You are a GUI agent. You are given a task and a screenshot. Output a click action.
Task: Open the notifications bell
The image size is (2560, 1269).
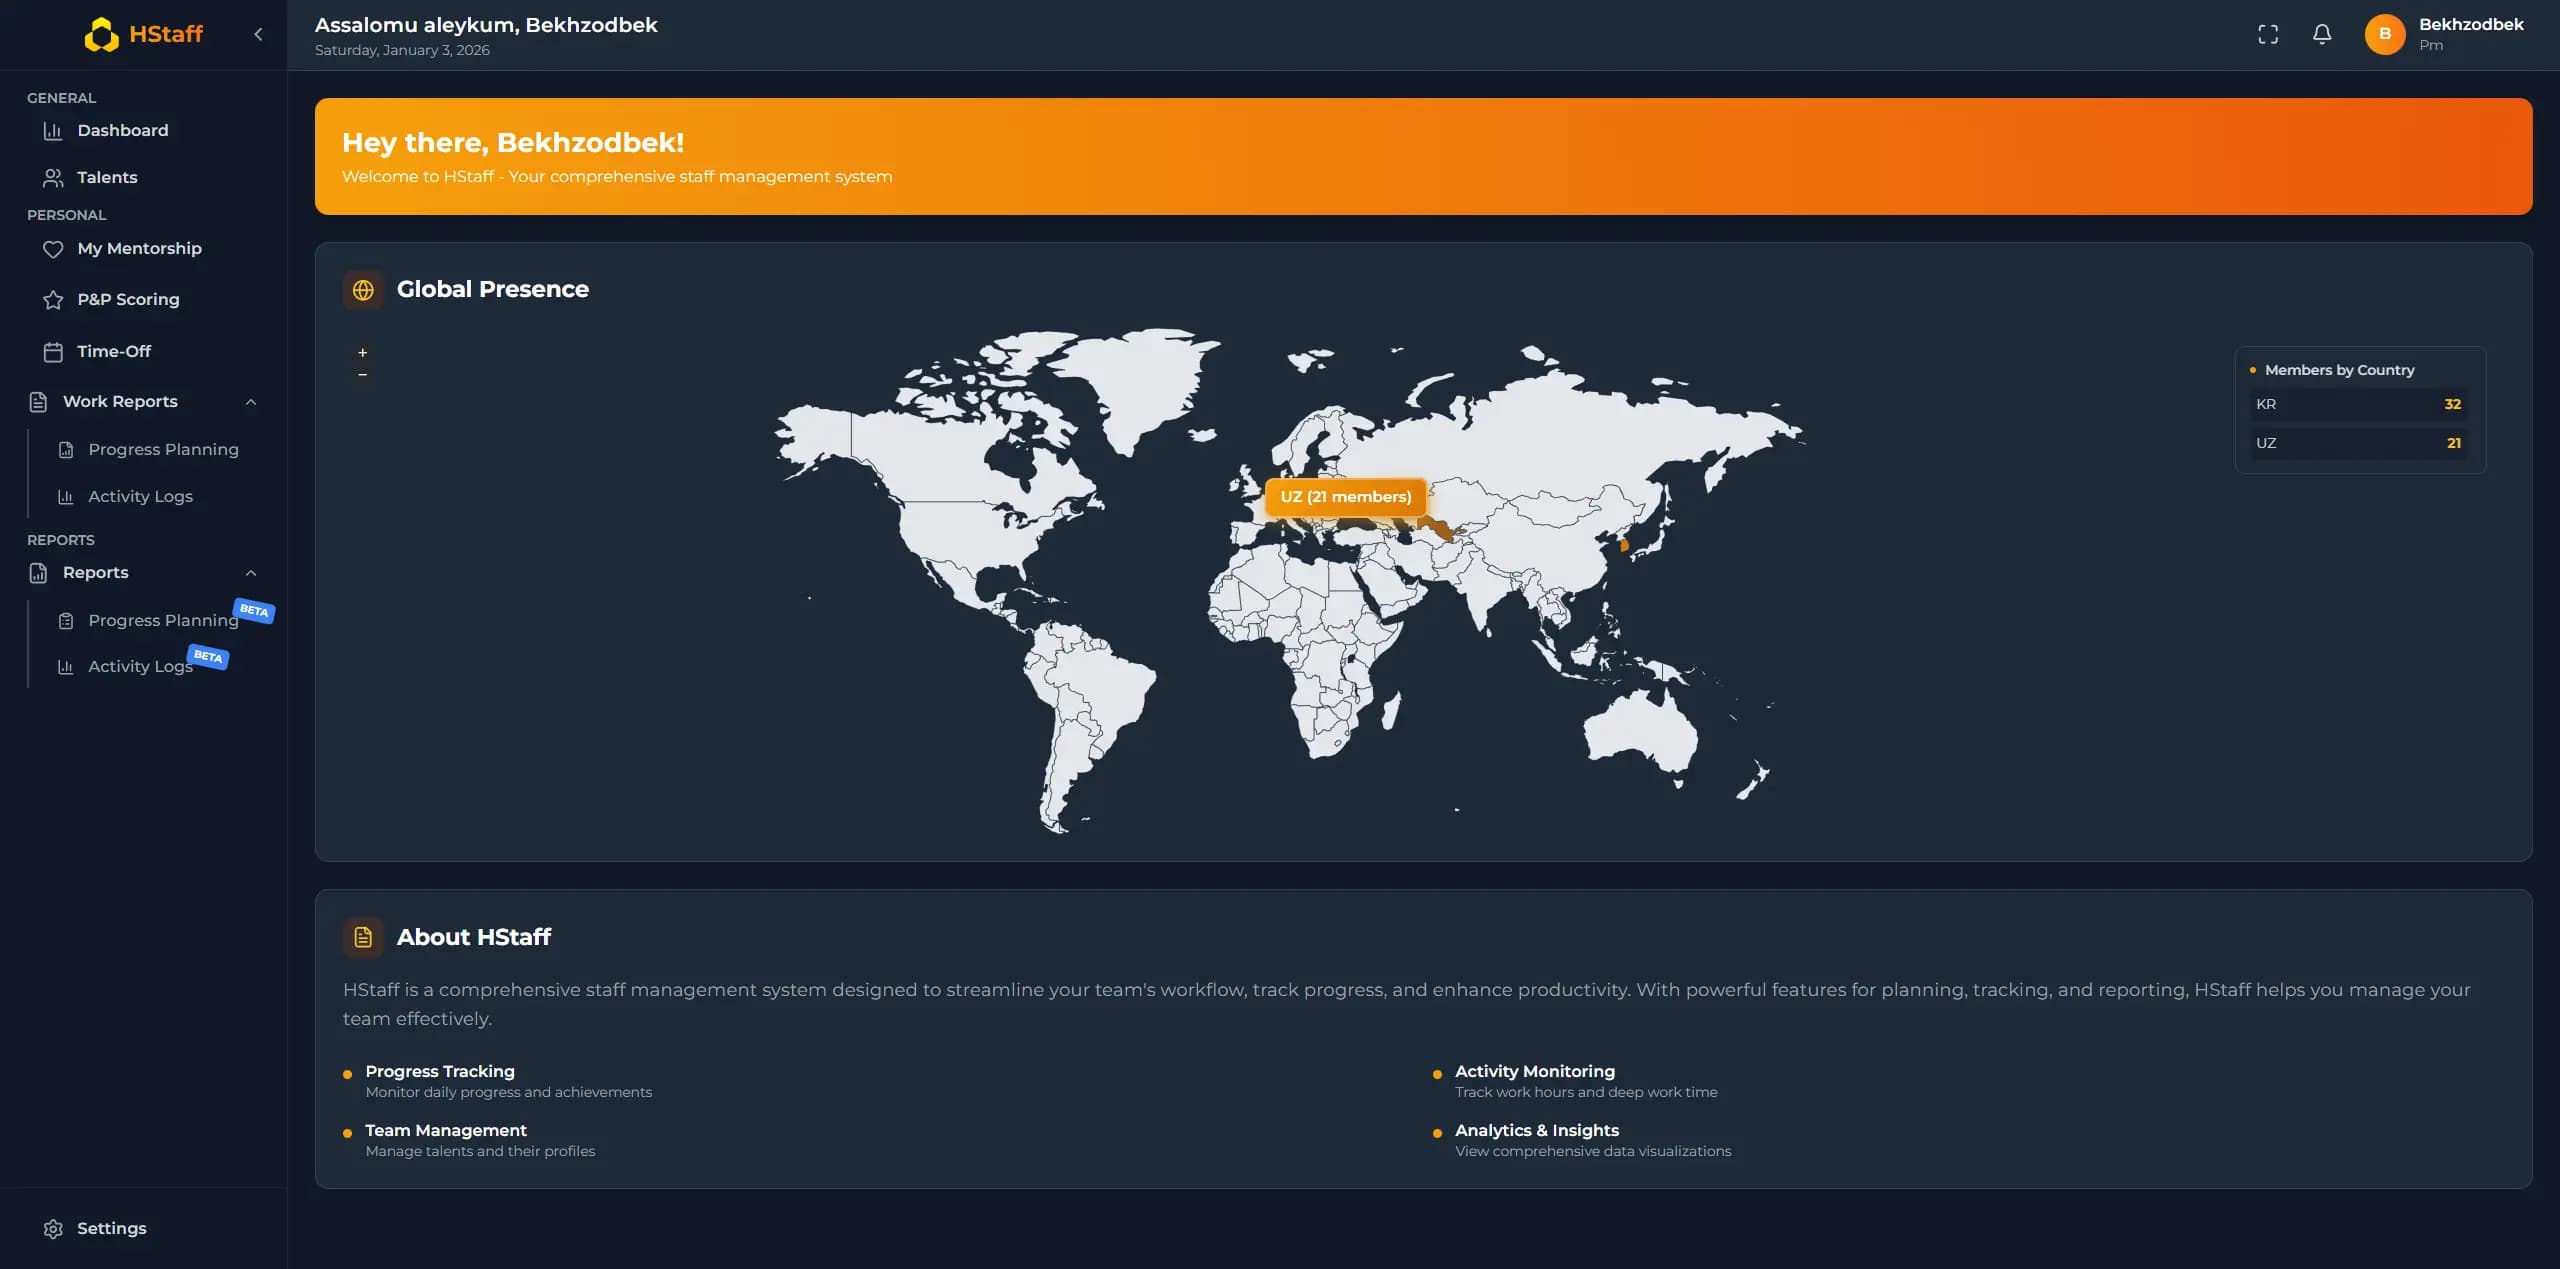(2322, 33)
